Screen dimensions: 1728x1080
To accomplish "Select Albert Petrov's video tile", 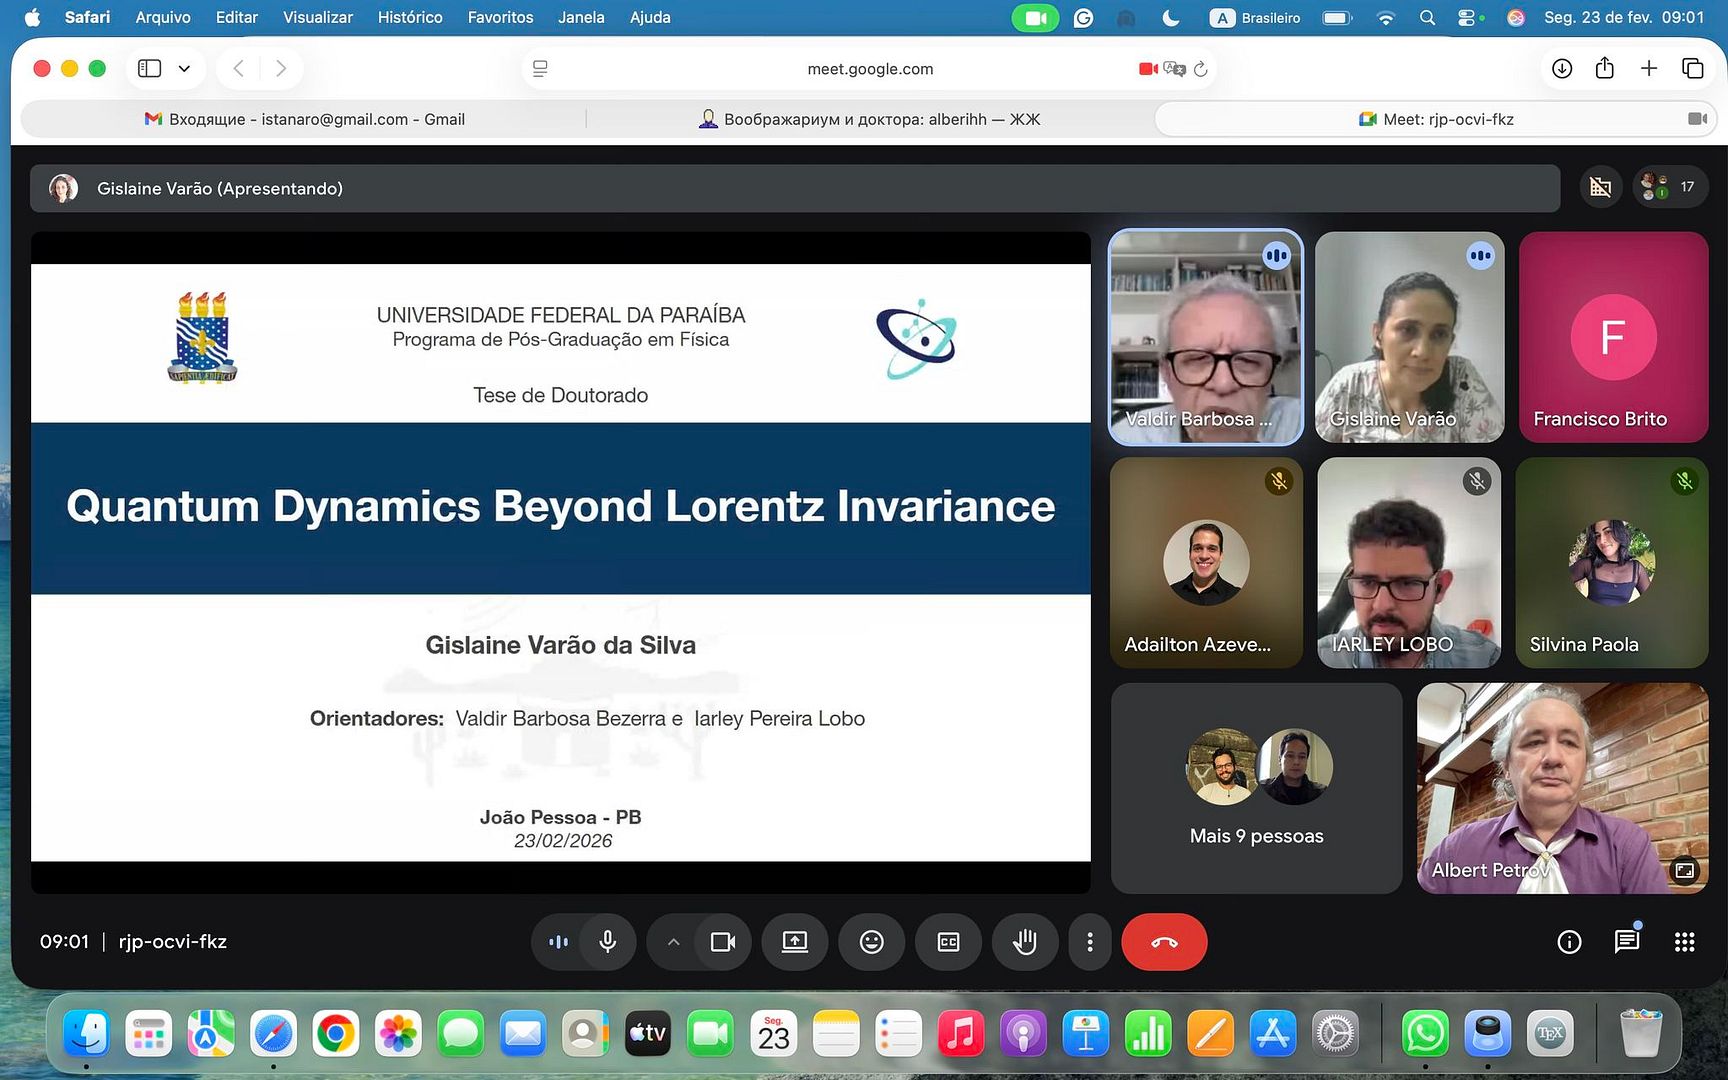I will click(1562, 788).
